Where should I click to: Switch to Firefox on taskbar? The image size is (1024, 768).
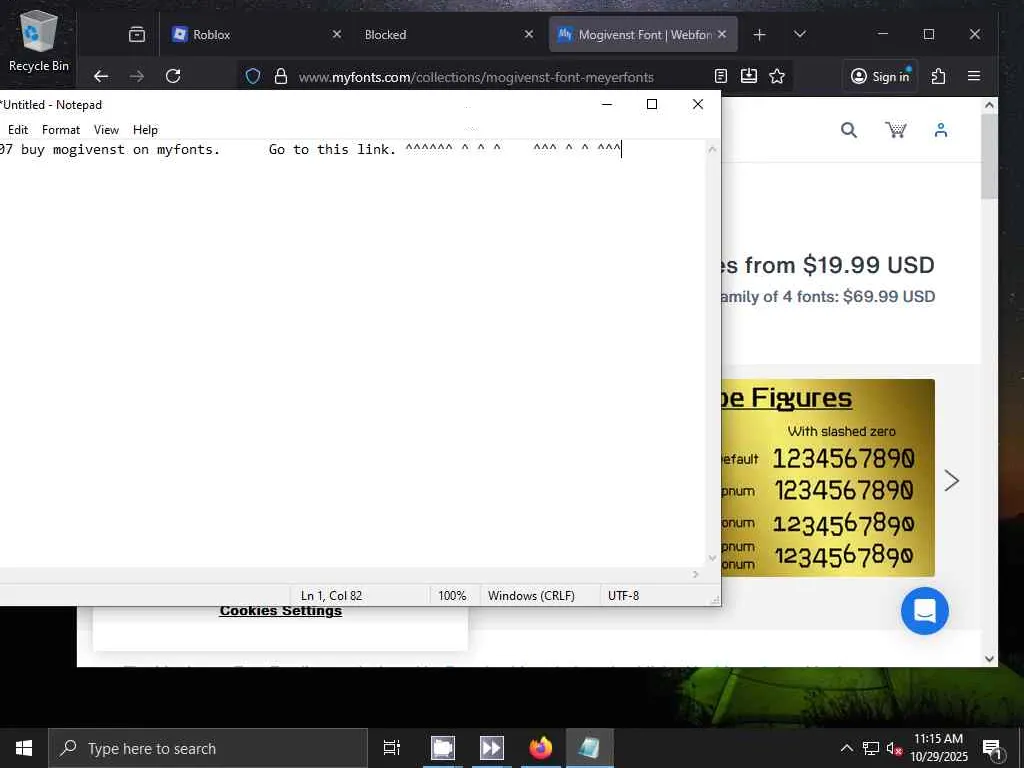click(540, 748)
